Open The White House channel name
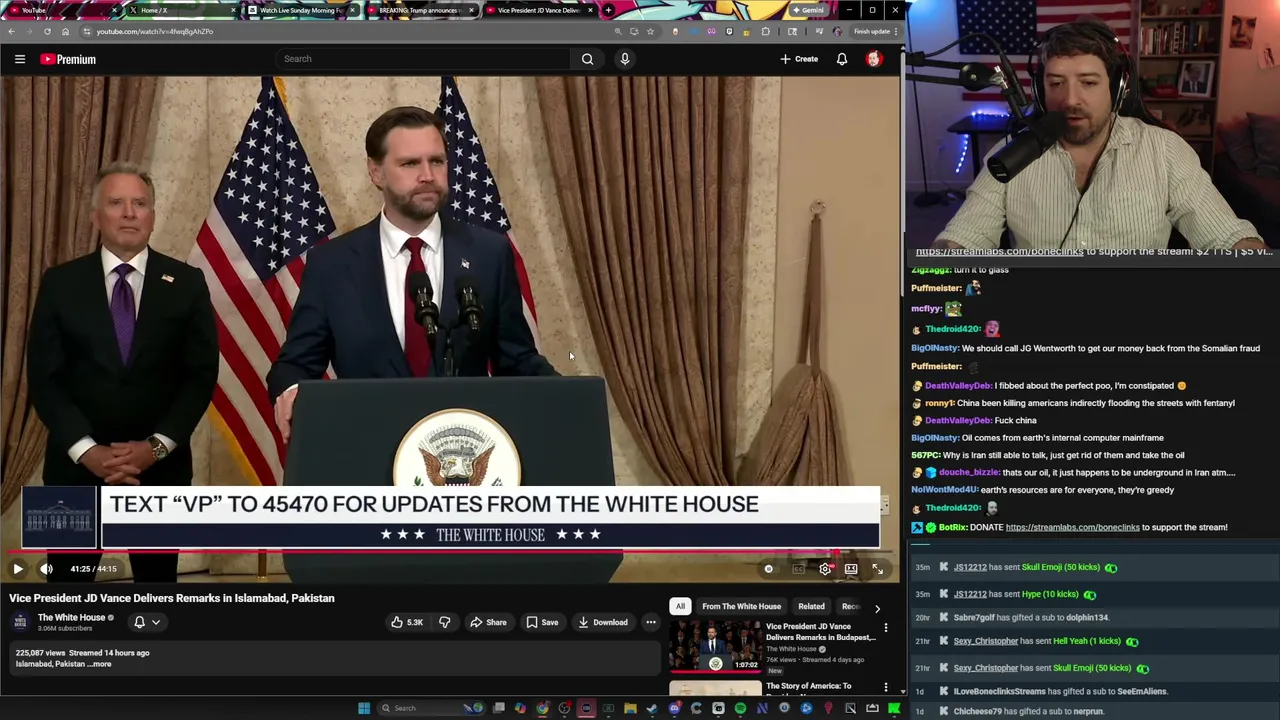This screenshot has width=1280, height=720. tap(71, 618)
